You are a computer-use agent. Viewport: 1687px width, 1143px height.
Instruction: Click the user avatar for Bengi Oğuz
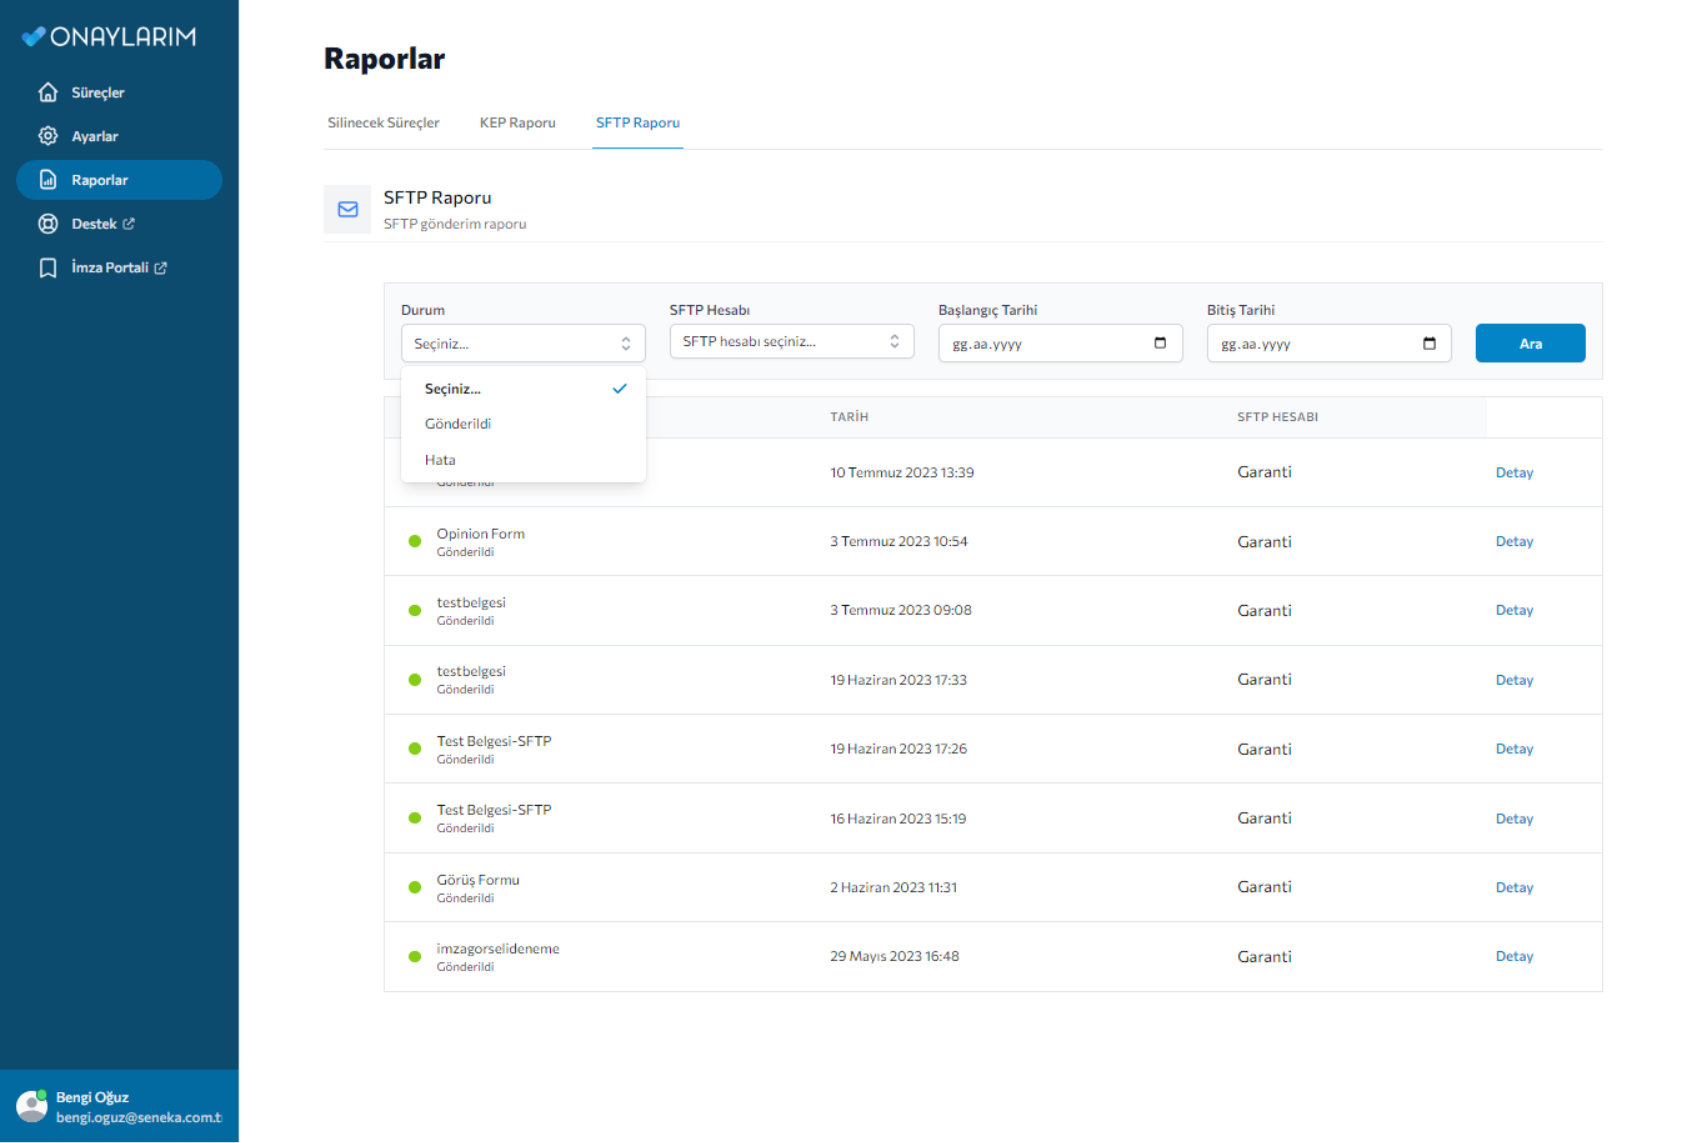(32, 1106)
